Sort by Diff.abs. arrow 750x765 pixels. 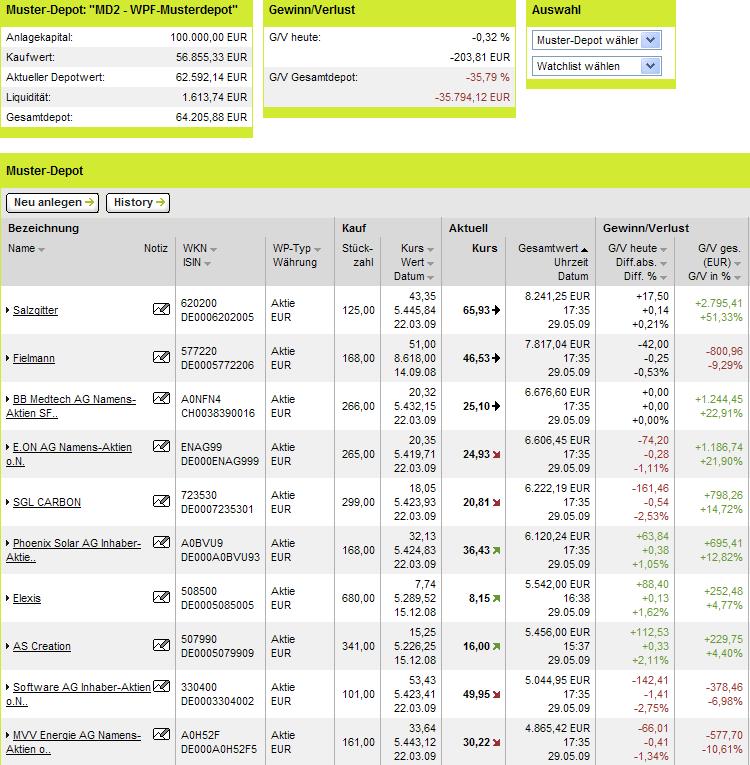coord(663,263)
